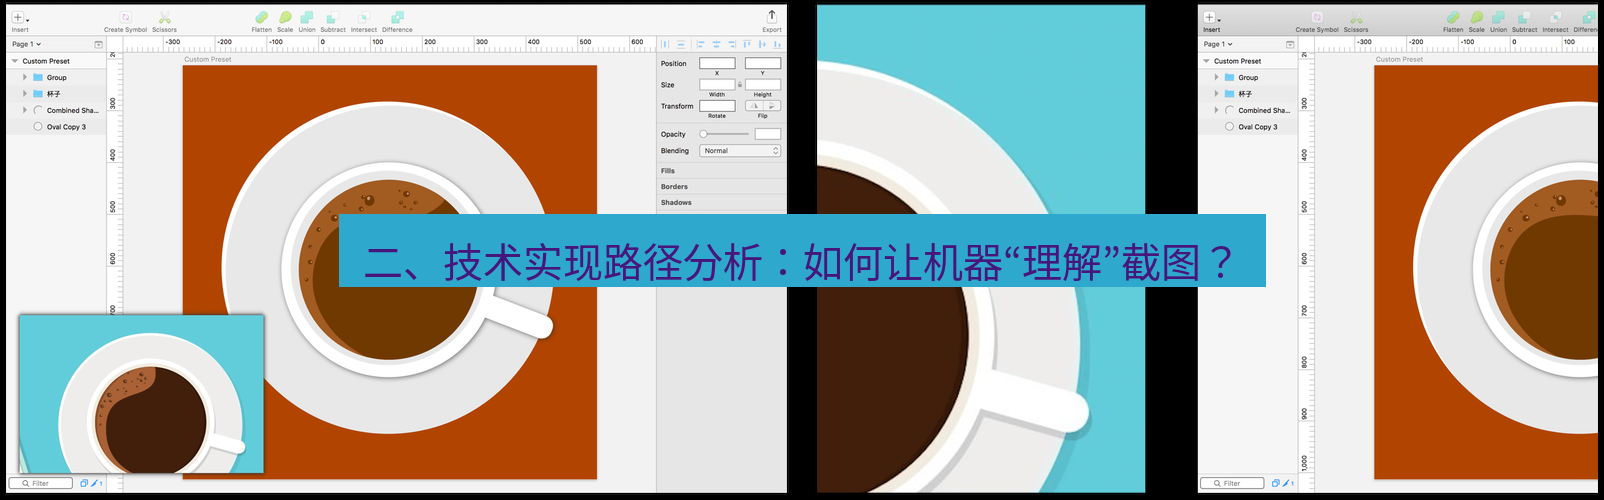Click the Opacity value field
The height and width of the screenshot is (500, 1604).
768,134
